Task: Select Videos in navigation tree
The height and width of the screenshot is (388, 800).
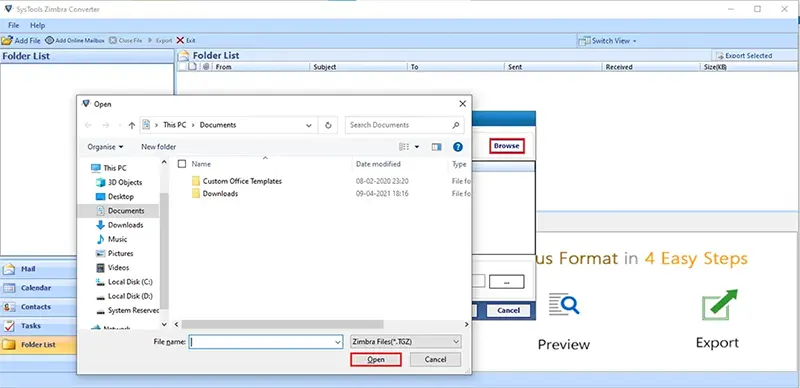Action: [x=118, y=268]
